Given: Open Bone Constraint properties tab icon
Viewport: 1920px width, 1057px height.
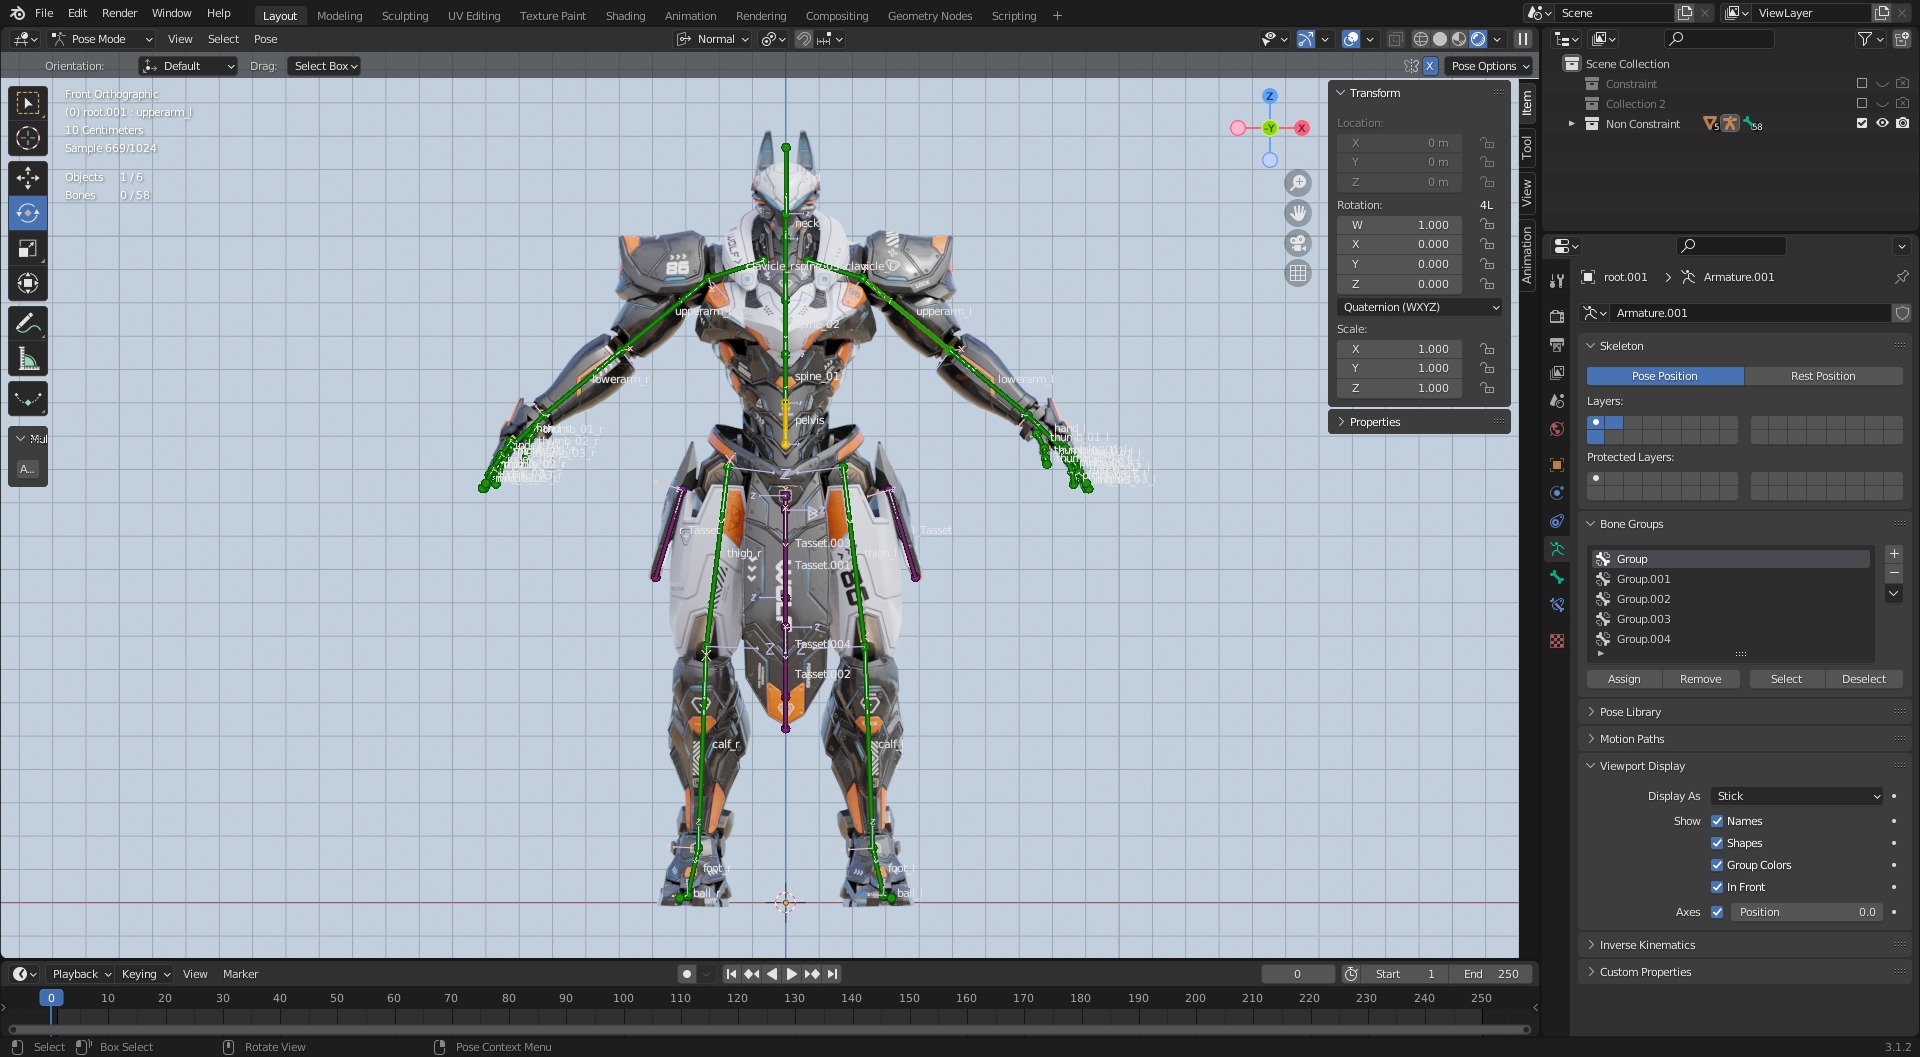Looking at the screenshot, I should pyautogui.click(x=1557, y=605).
